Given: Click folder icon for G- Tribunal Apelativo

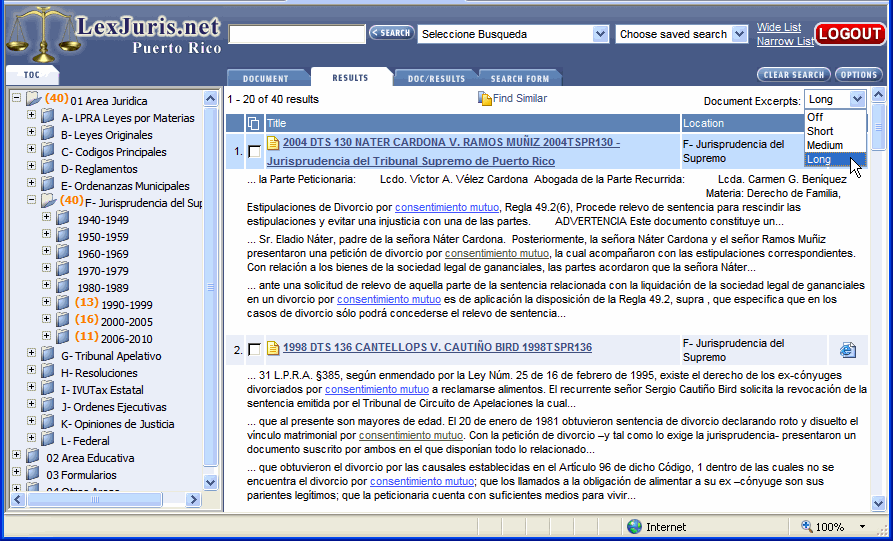Looking at the screenshot, I should pyautogui.click(x=48, y=355).
